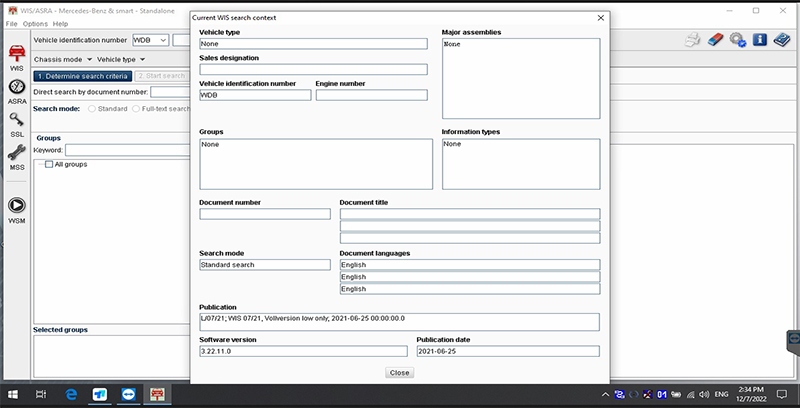Screen dimensions: 800x408
Task: Show hidden tray icons
Action: [x=605, y=394]
